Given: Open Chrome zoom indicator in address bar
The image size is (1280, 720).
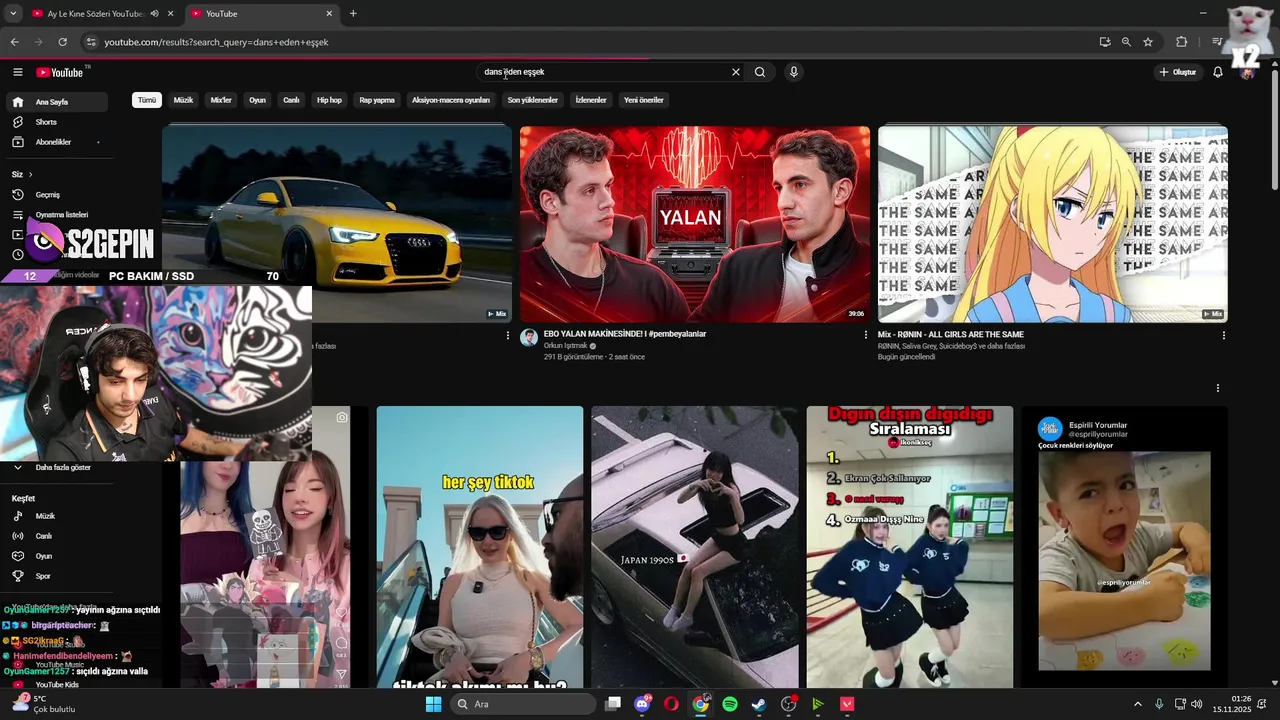Looking at the screenshot, I should pyautogui.click(x=1126, y=42).
